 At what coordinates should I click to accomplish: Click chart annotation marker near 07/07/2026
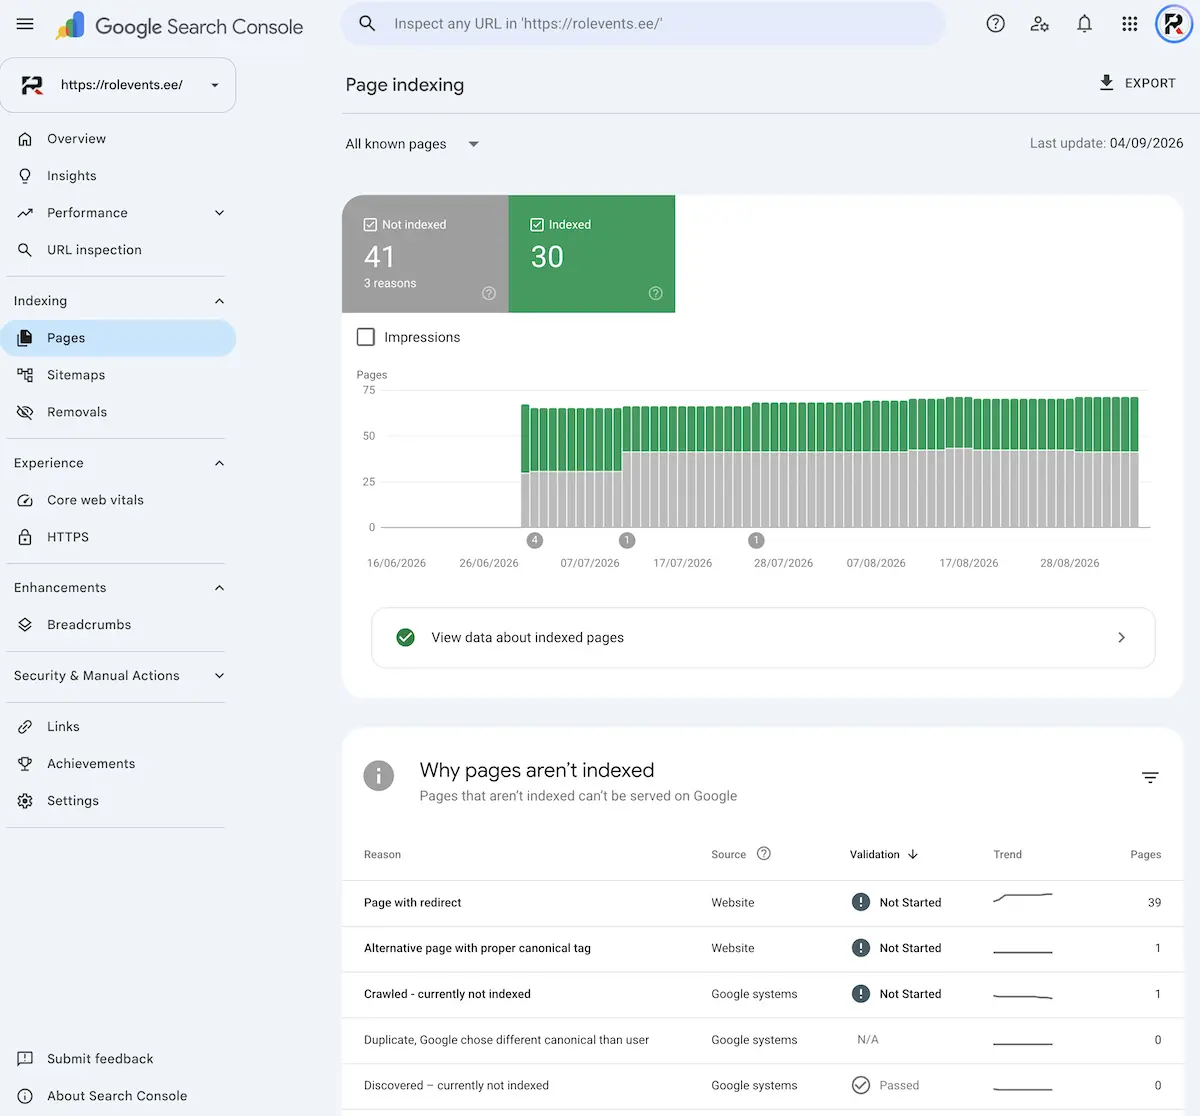click(627, 540)
